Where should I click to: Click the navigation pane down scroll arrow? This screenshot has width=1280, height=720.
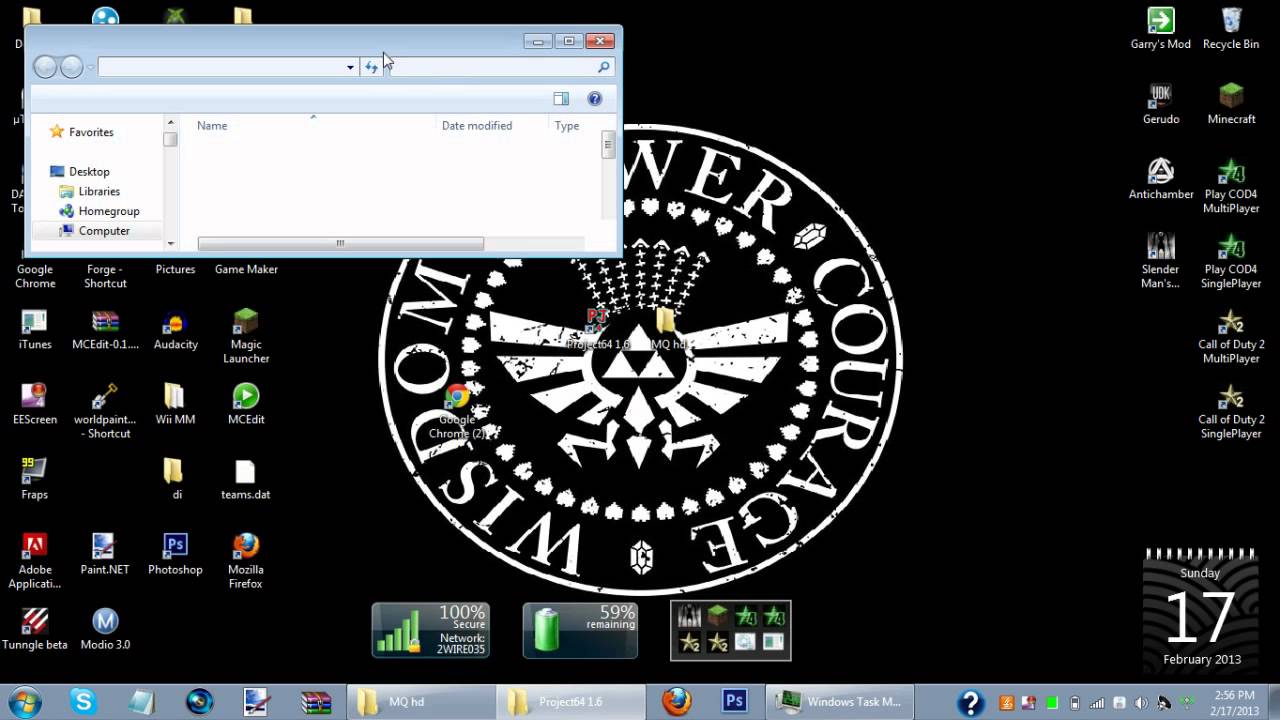[170, 243]
